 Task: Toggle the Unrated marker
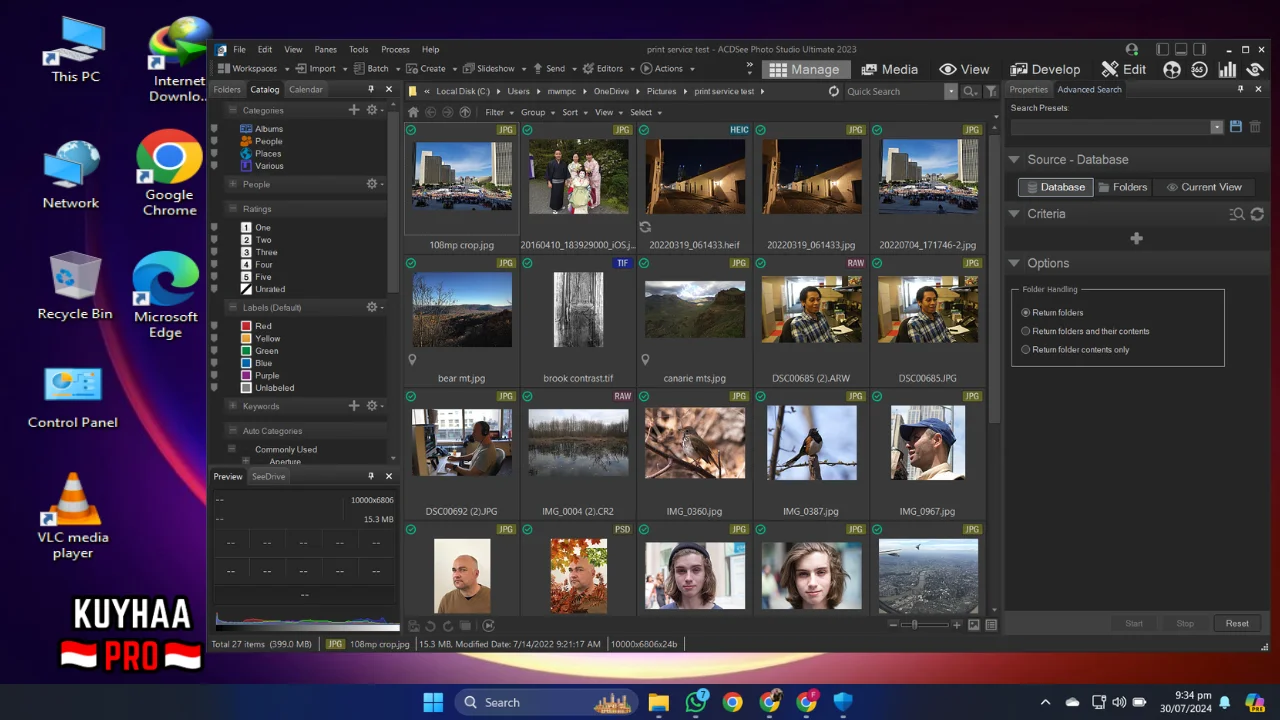point(214,289)
